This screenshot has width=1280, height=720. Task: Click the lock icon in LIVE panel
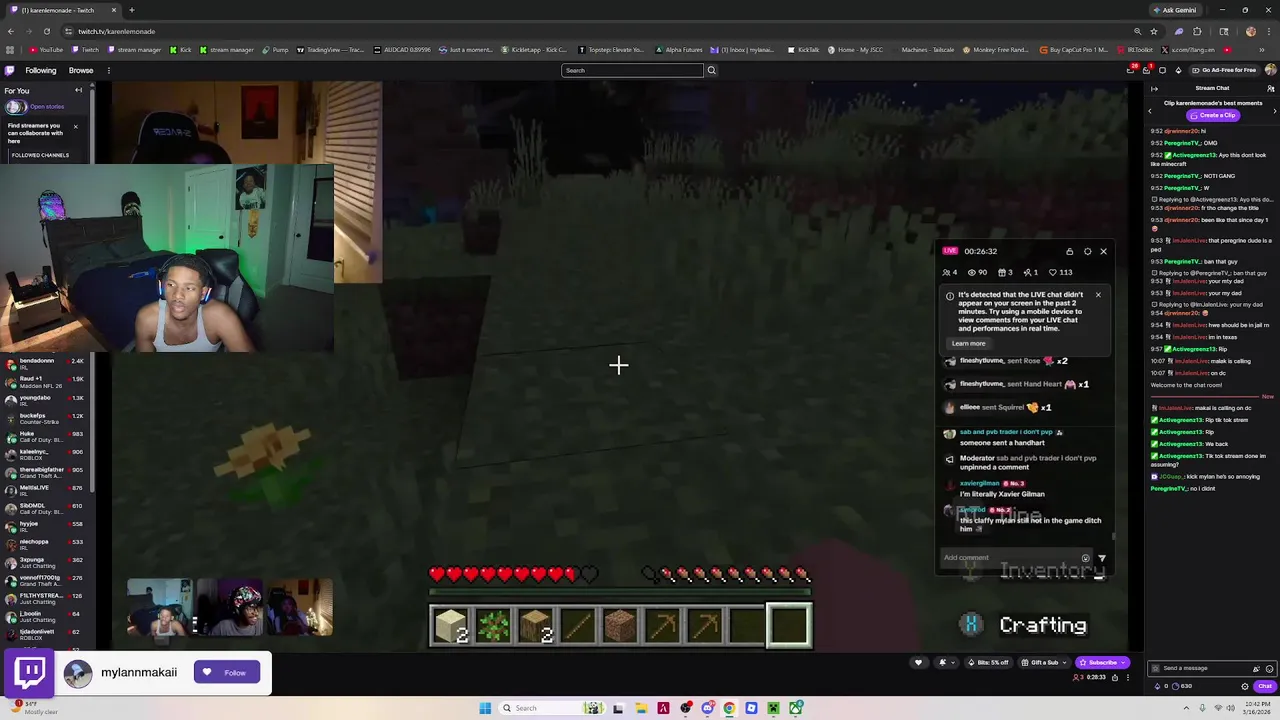(1069, 251)
